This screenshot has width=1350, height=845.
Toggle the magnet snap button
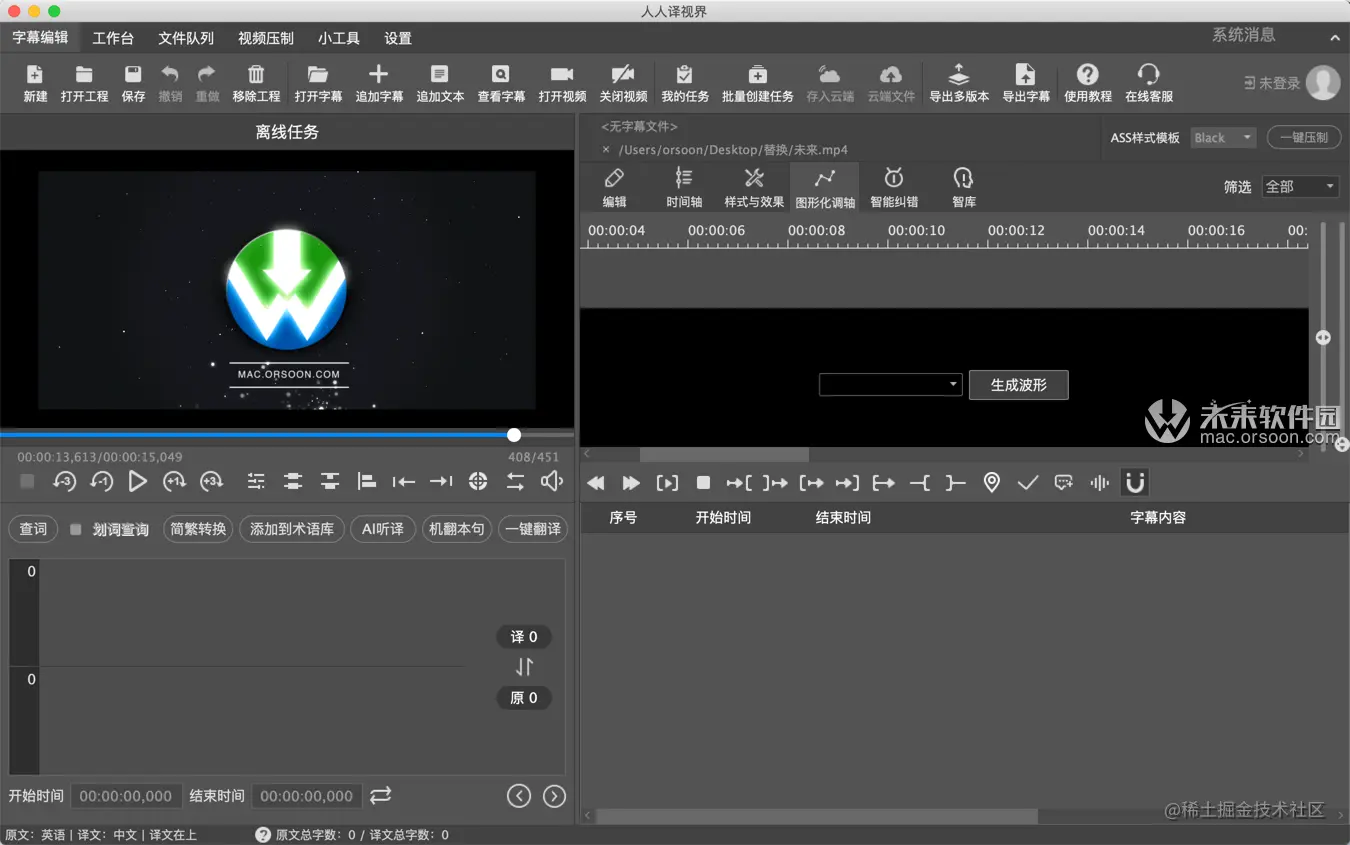pyautogui.click(x=1135, y=483)
